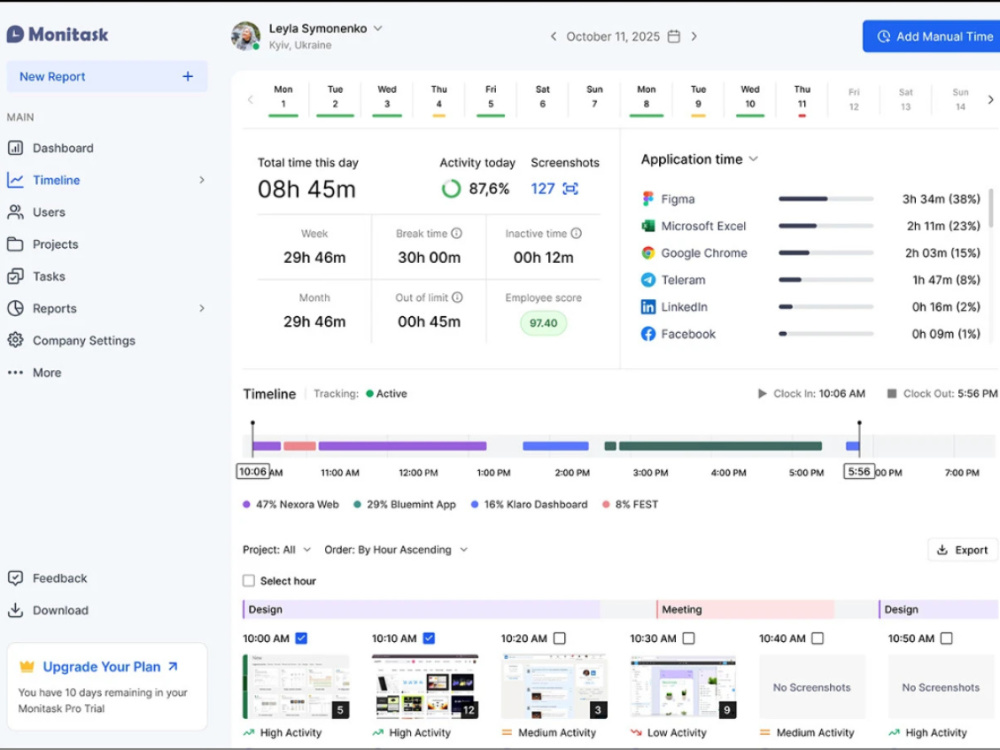
Task: Open the Upgrade Your Plan link
Action: 110,666
